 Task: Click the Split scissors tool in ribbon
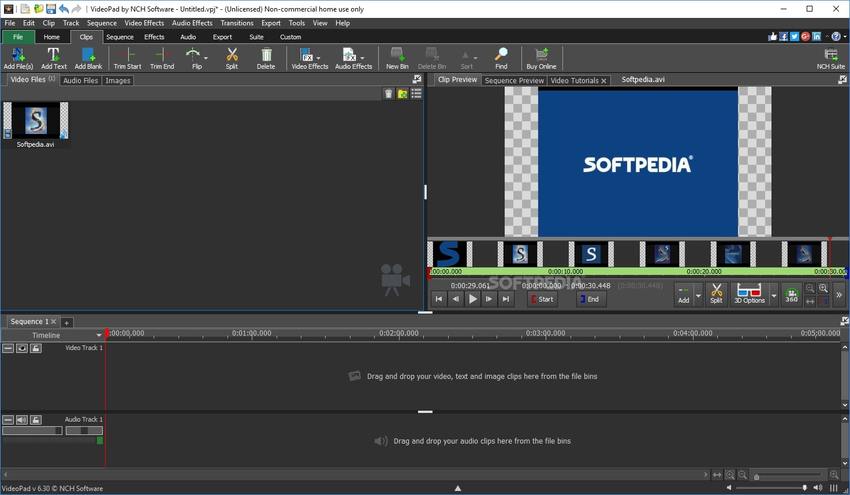(232, 58)
